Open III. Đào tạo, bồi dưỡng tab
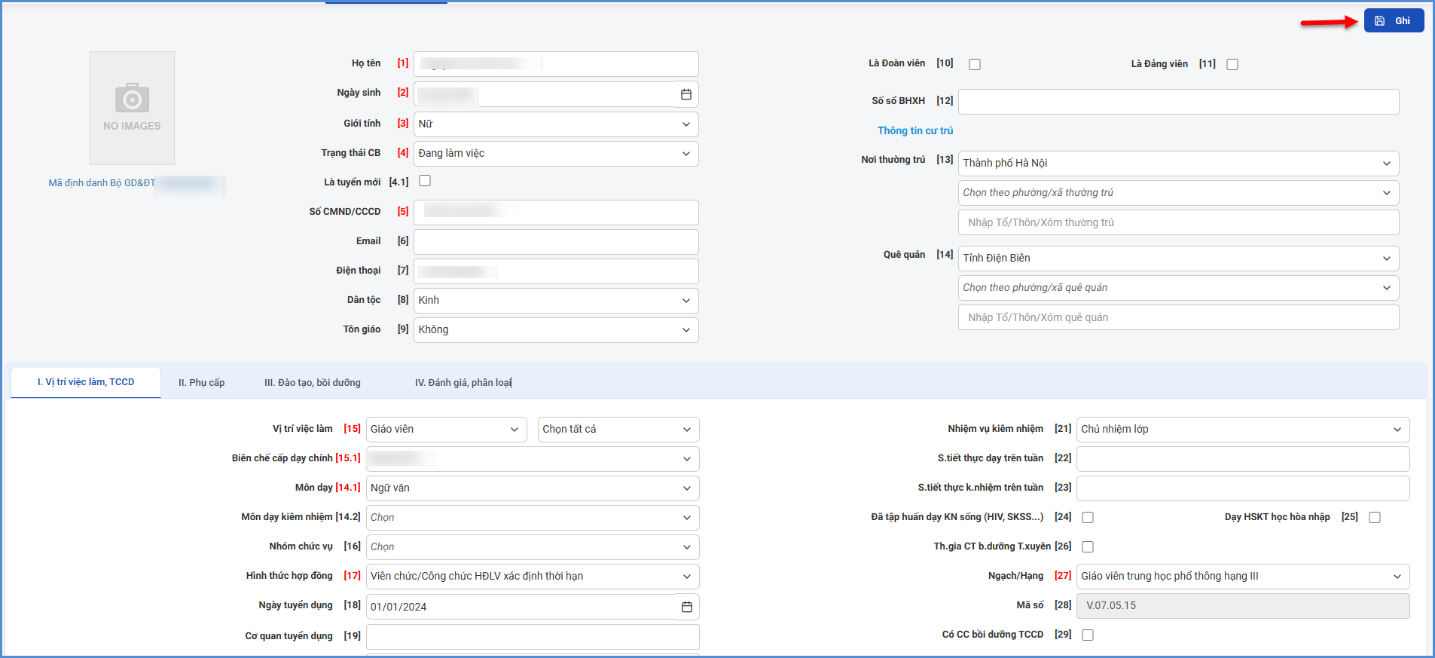1435x658 pixels. [x=312, y=383]
